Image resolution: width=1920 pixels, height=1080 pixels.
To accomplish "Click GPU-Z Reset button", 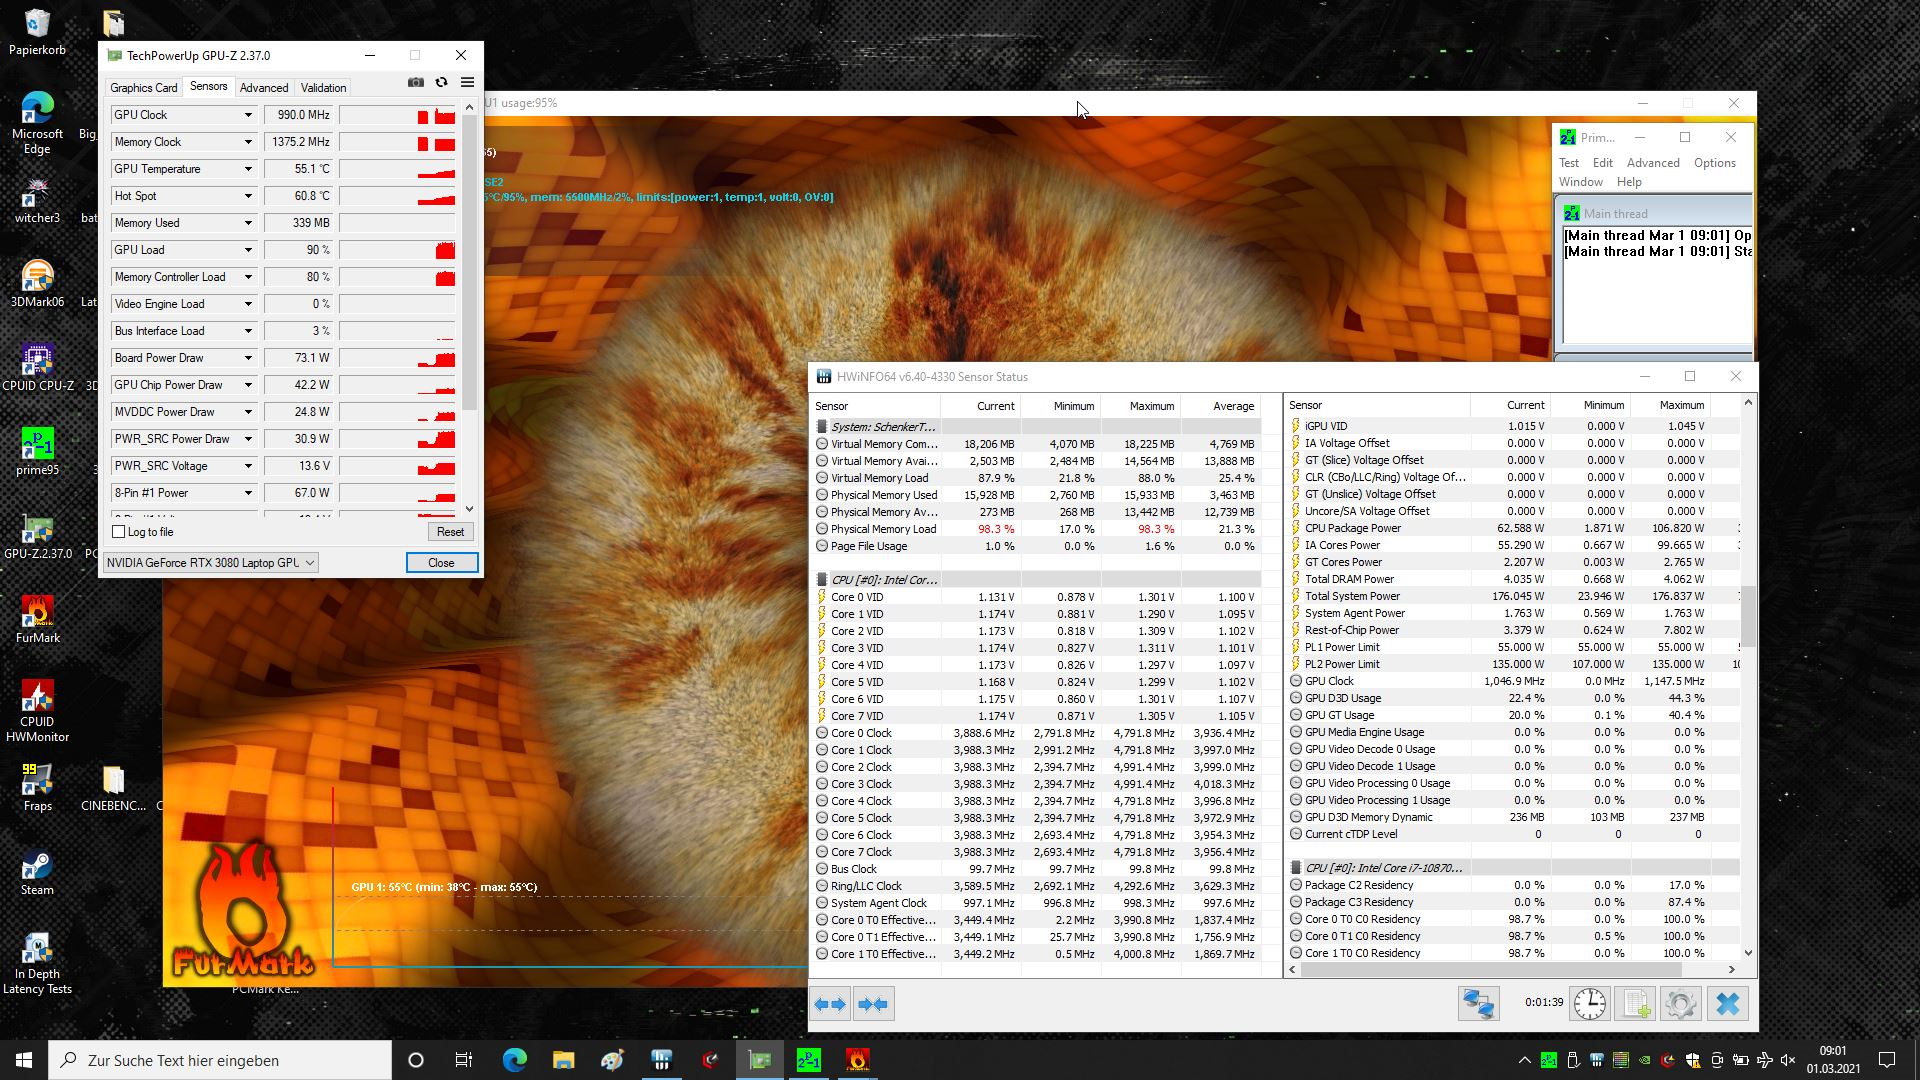I will pyautogui.click(x=450, y=532).
